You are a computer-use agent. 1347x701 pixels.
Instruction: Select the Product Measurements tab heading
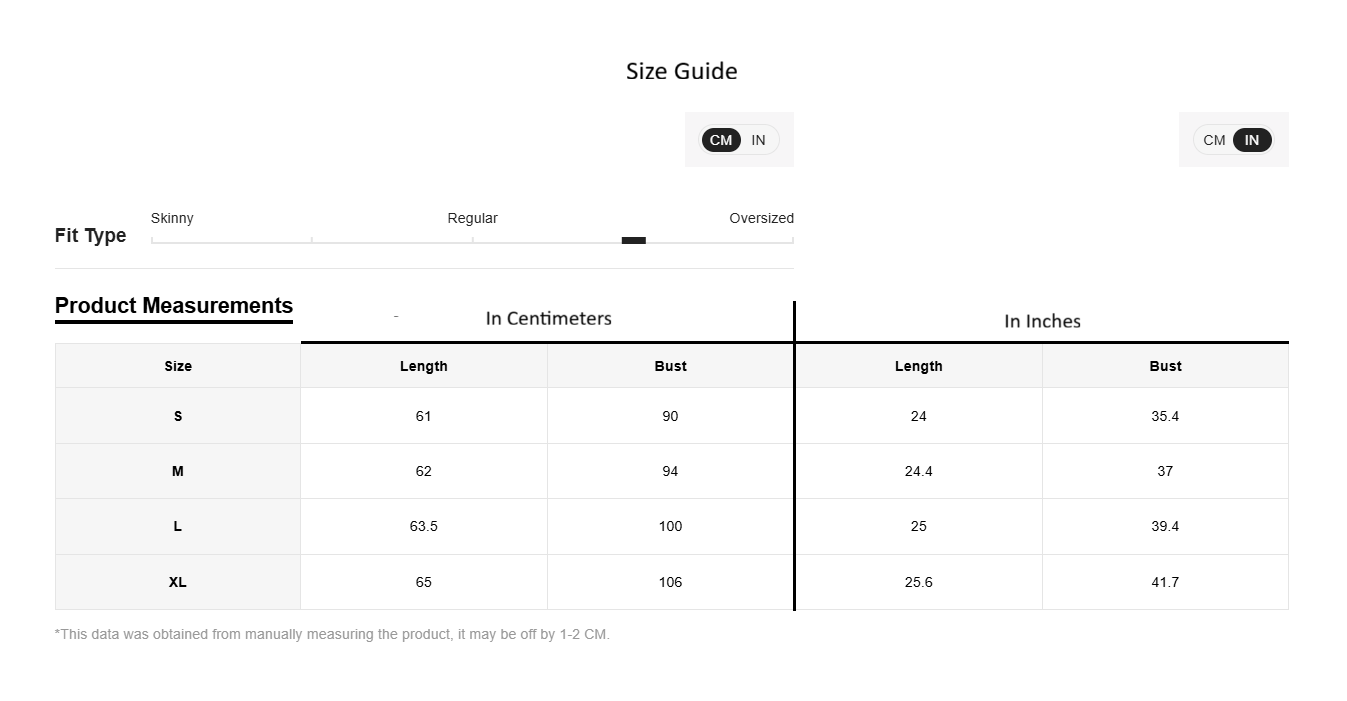click(x=174, y=306)
